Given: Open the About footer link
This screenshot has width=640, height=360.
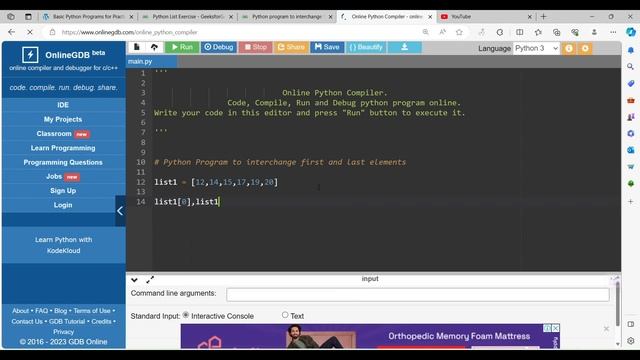Looking at the screenshot, I should pos(20,311).
